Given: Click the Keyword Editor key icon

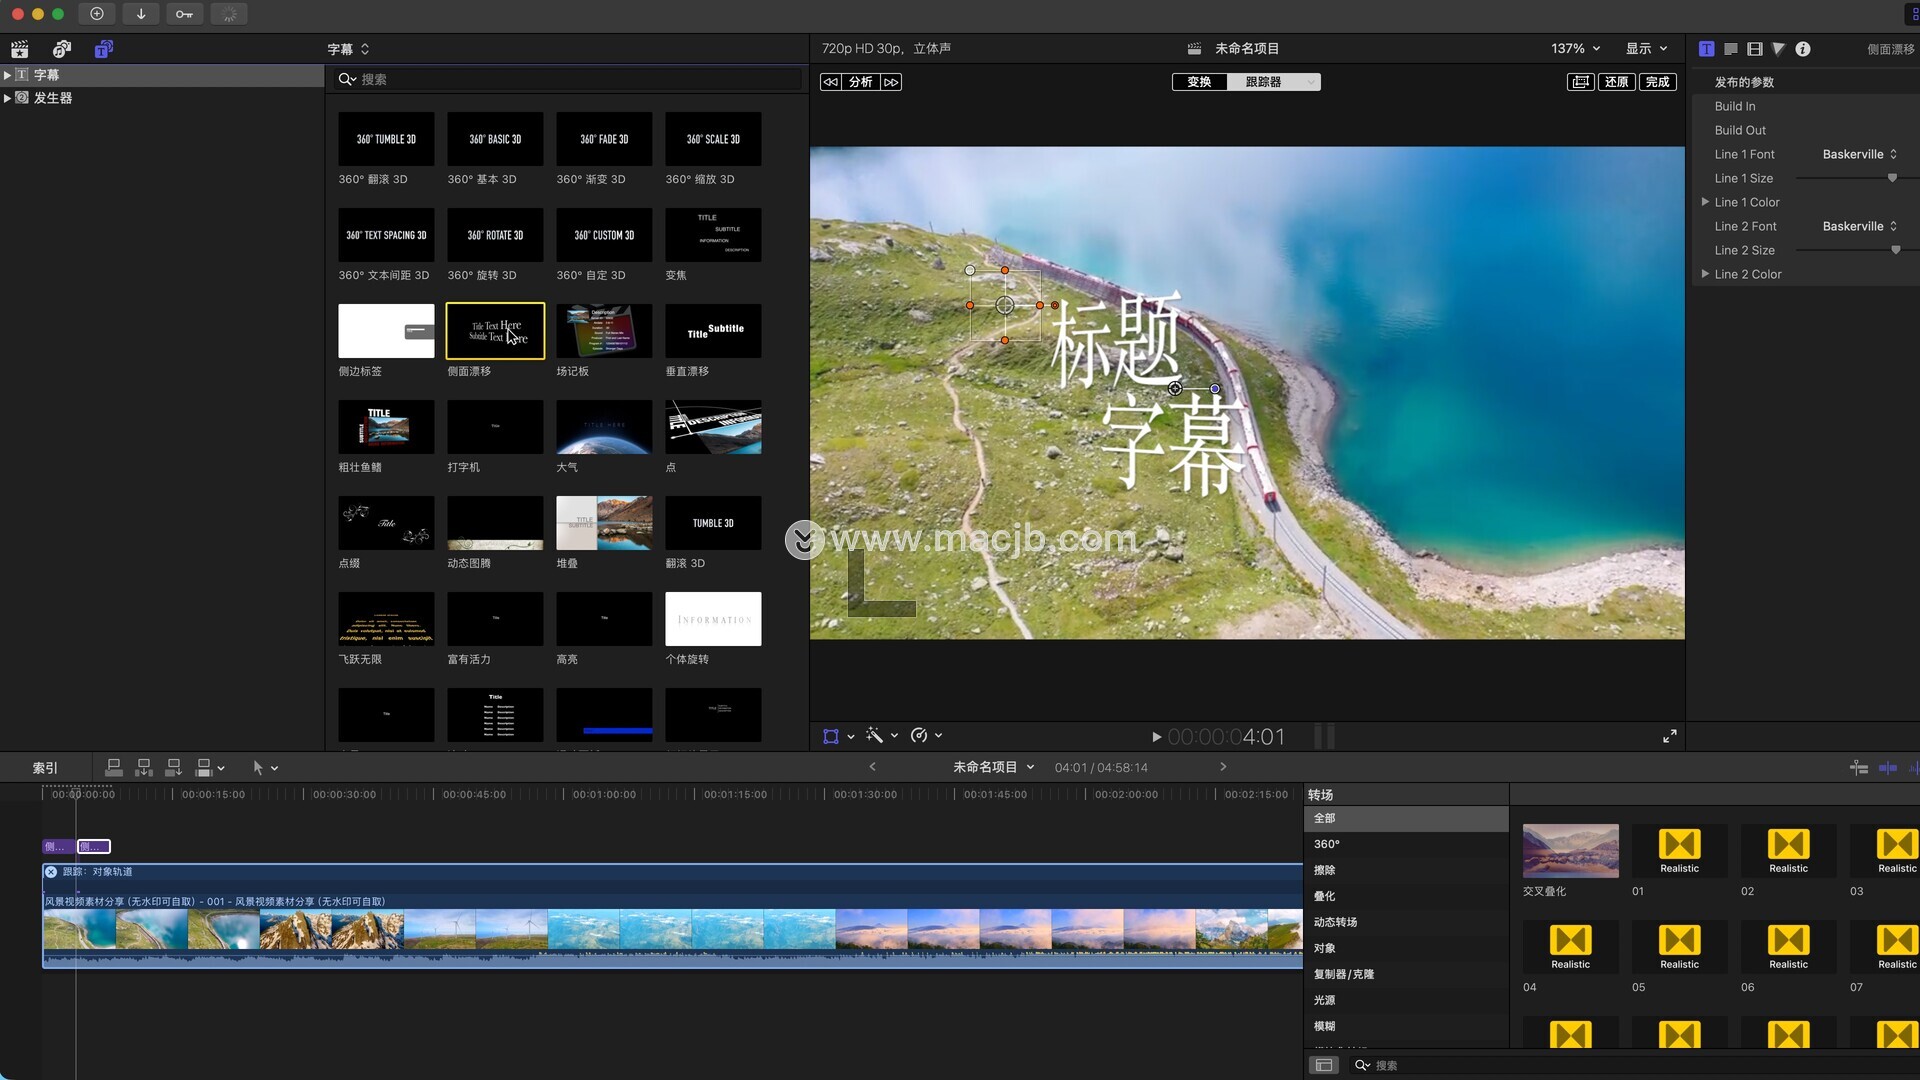Looking at the screenshot, I should (184, 13).
